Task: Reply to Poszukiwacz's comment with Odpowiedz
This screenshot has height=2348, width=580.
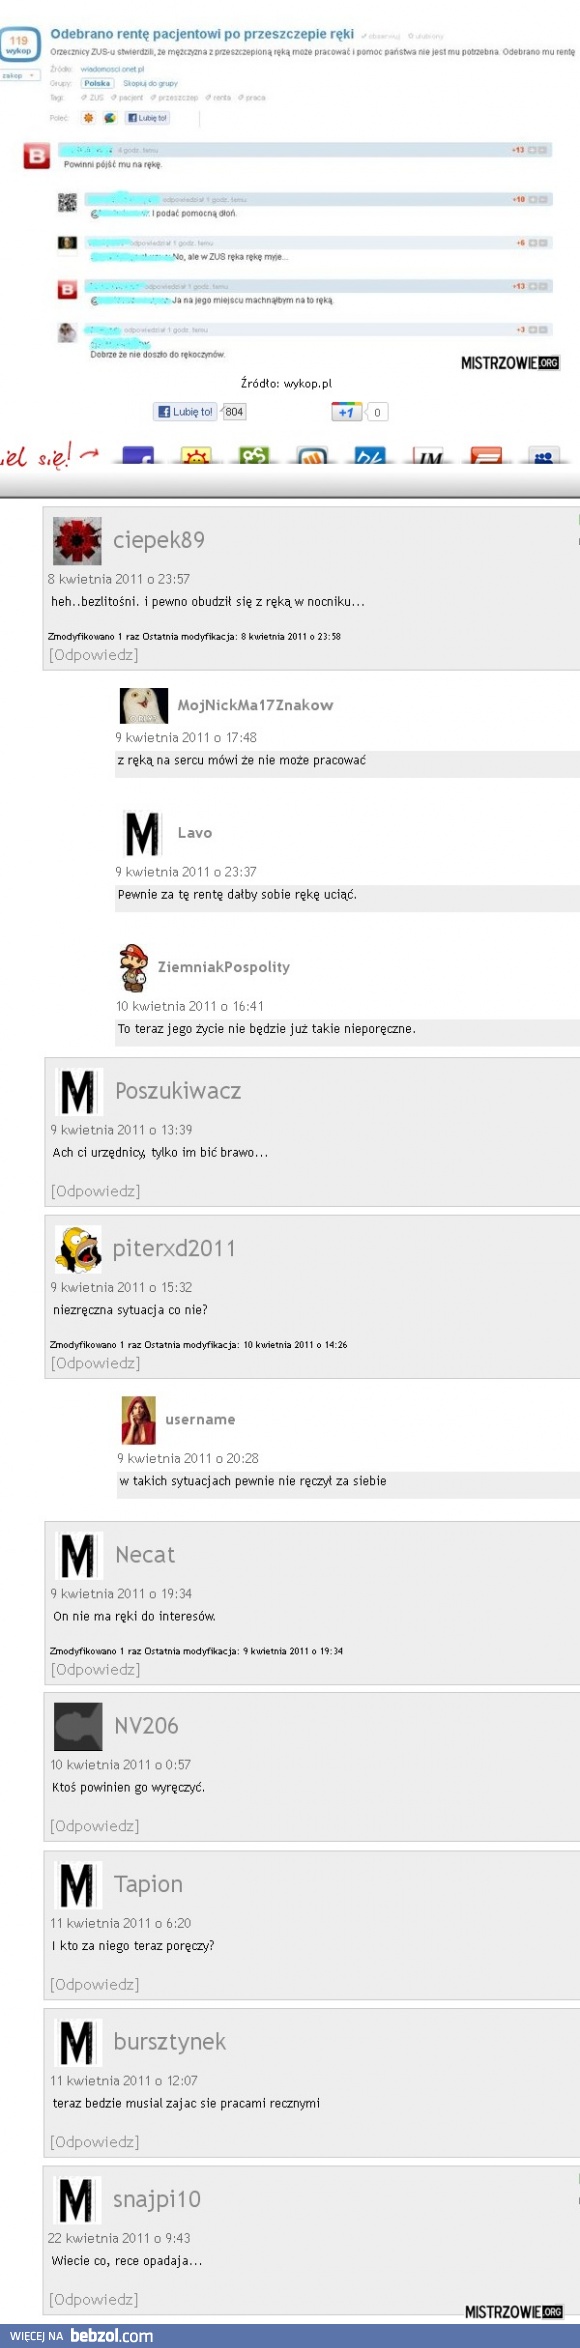Action: 96,1191
